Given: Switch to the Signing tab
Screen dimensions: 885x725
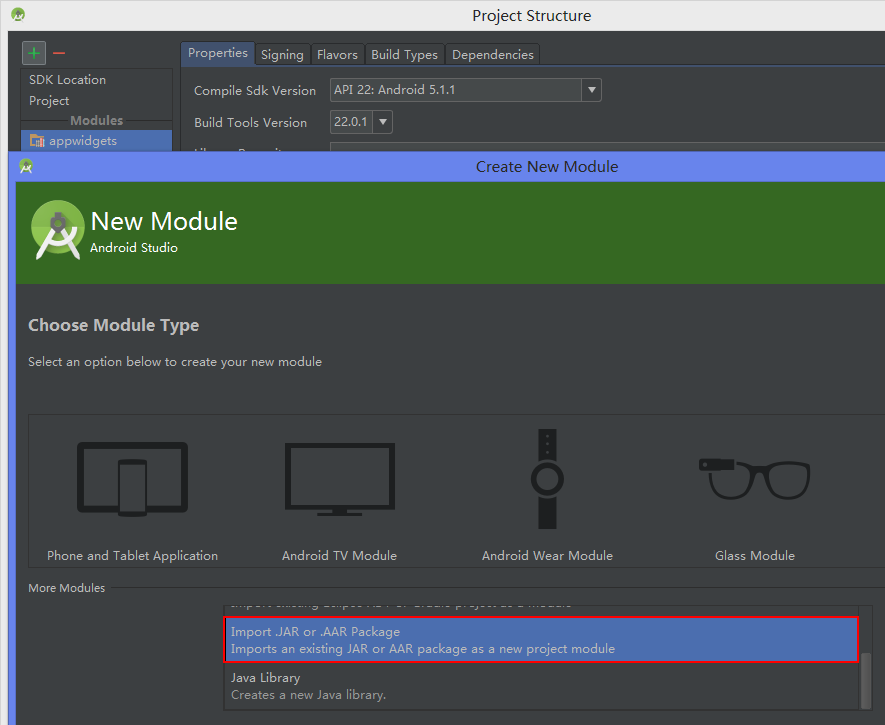Looking at the screenshot, I should [281, 54].
